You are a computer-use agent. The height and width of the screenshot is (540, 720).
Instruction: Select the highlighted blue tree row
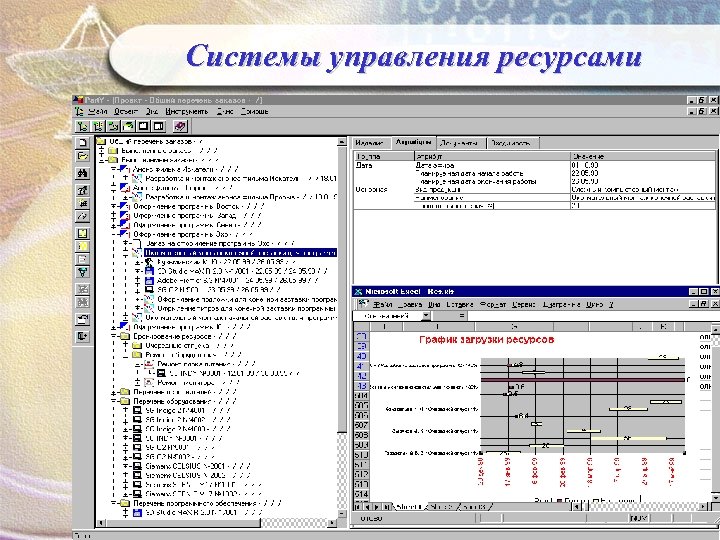[x=241, y=253]
